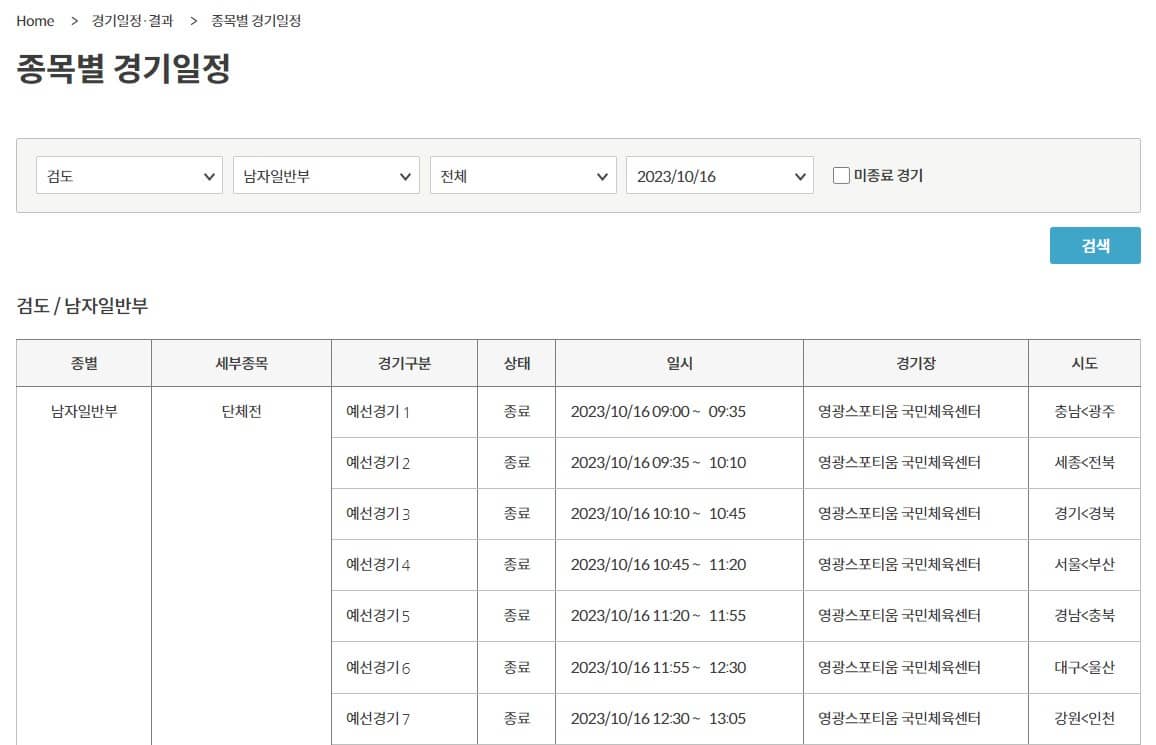
Task: Click the Home breadcrumb link
Action: tap(34, 20)
